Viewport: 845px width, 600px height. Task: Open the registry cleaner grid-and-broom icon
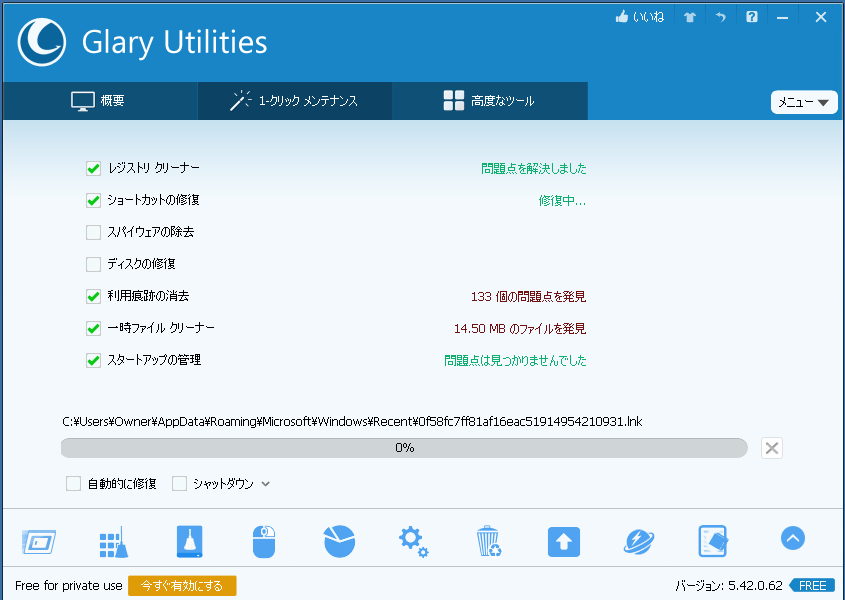coord(114,542)
